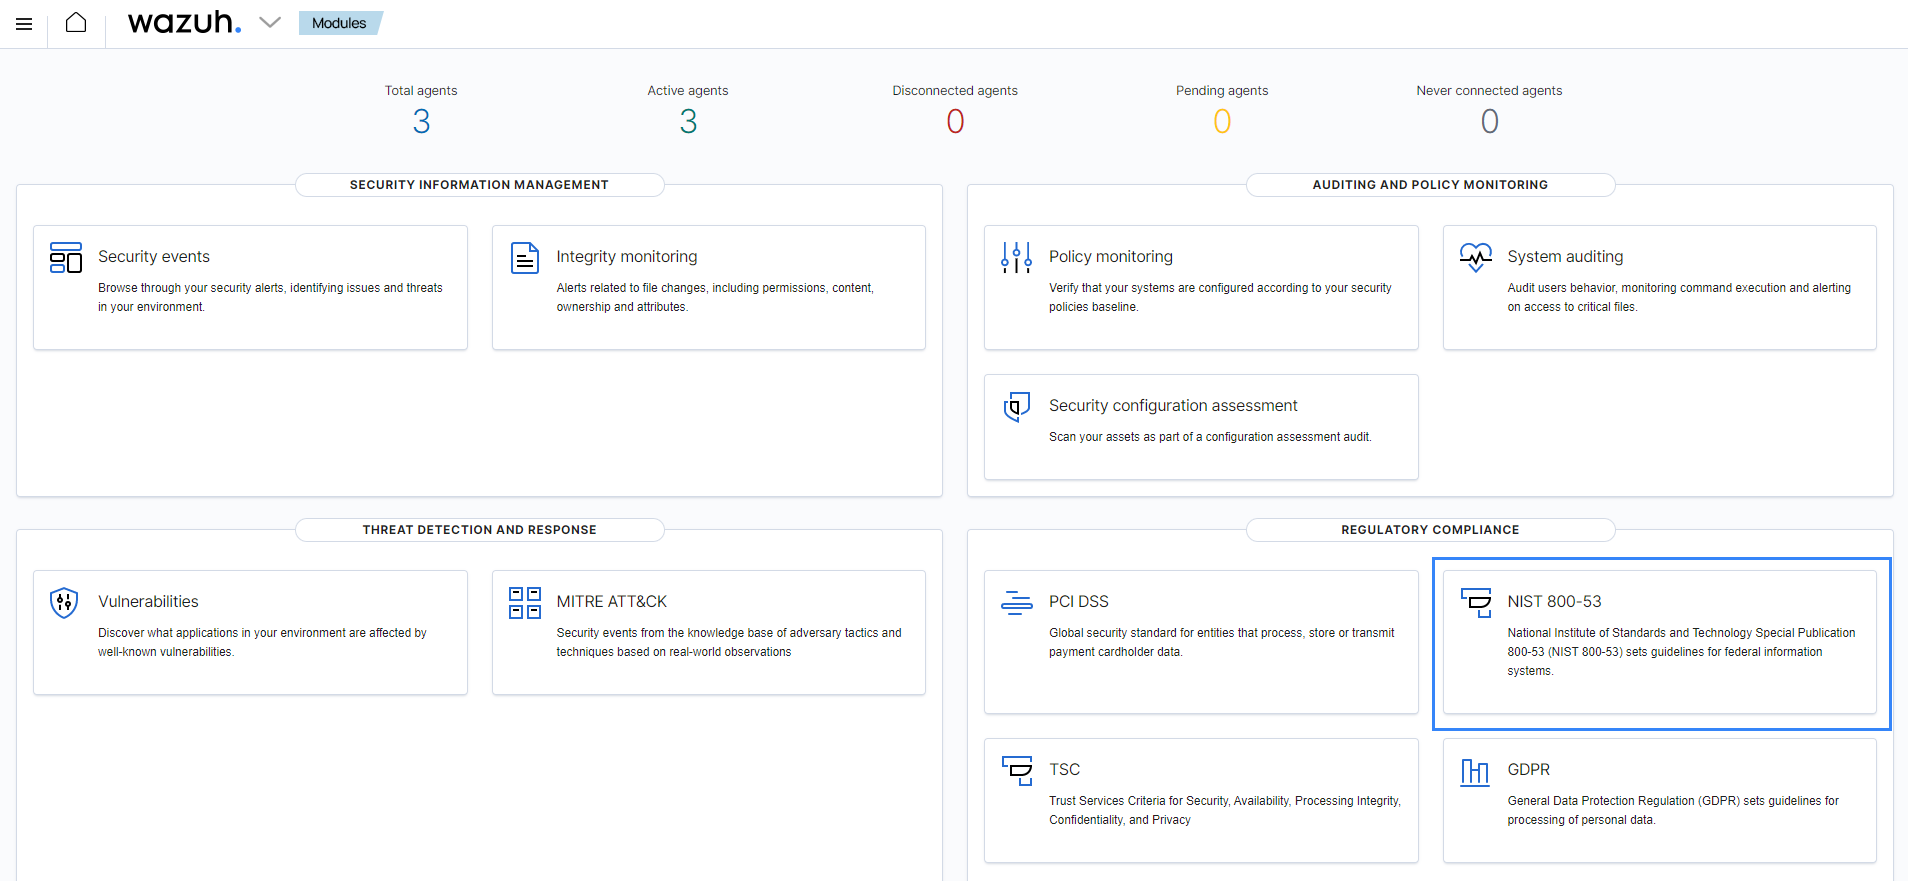This screenshot has width=1908, height=881.
Task: Open the Vulnerabilities module
Action: 250,633
